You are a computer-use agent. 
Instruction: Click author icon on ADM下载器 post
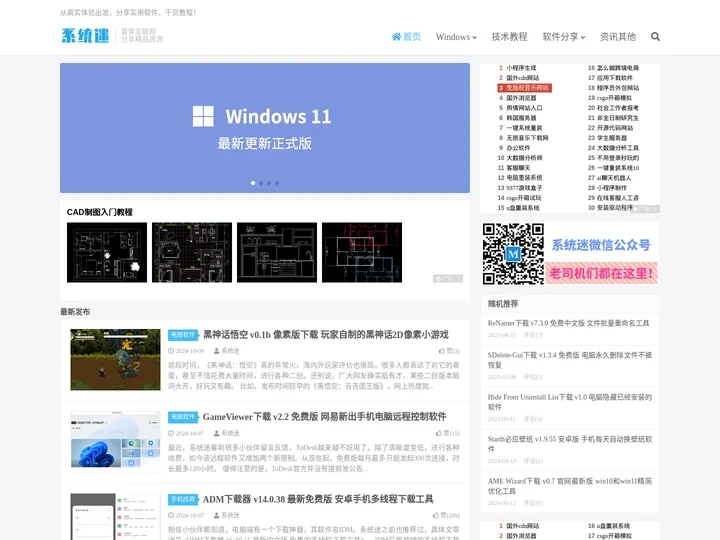217,515
